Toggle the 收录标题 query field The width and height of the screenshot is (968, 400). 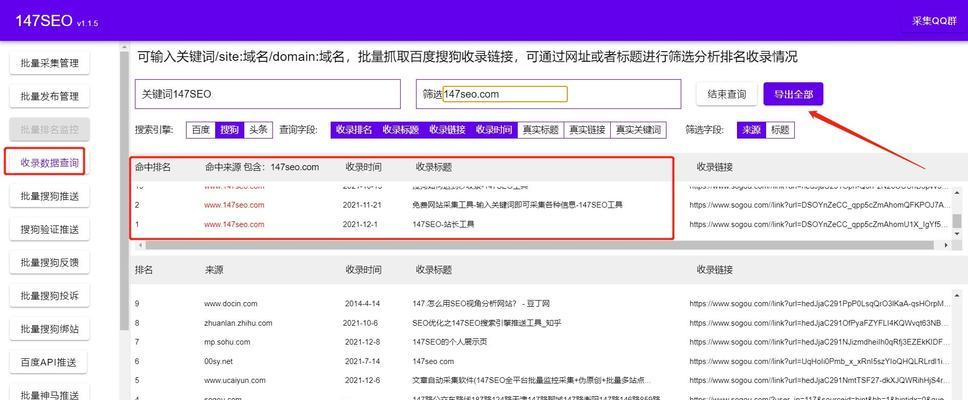401,130
